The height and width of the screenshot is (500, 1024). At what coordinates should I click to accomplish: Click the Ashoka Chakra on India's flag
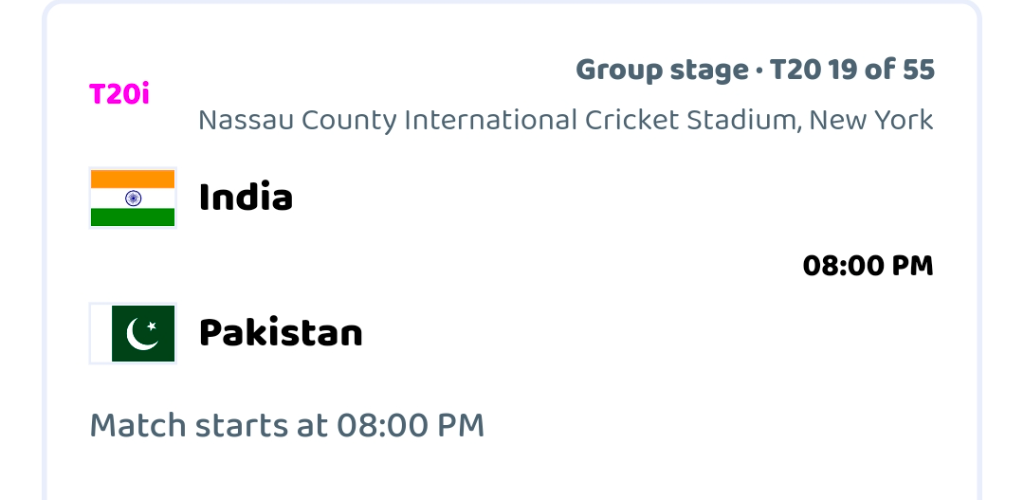click(133, 198)
